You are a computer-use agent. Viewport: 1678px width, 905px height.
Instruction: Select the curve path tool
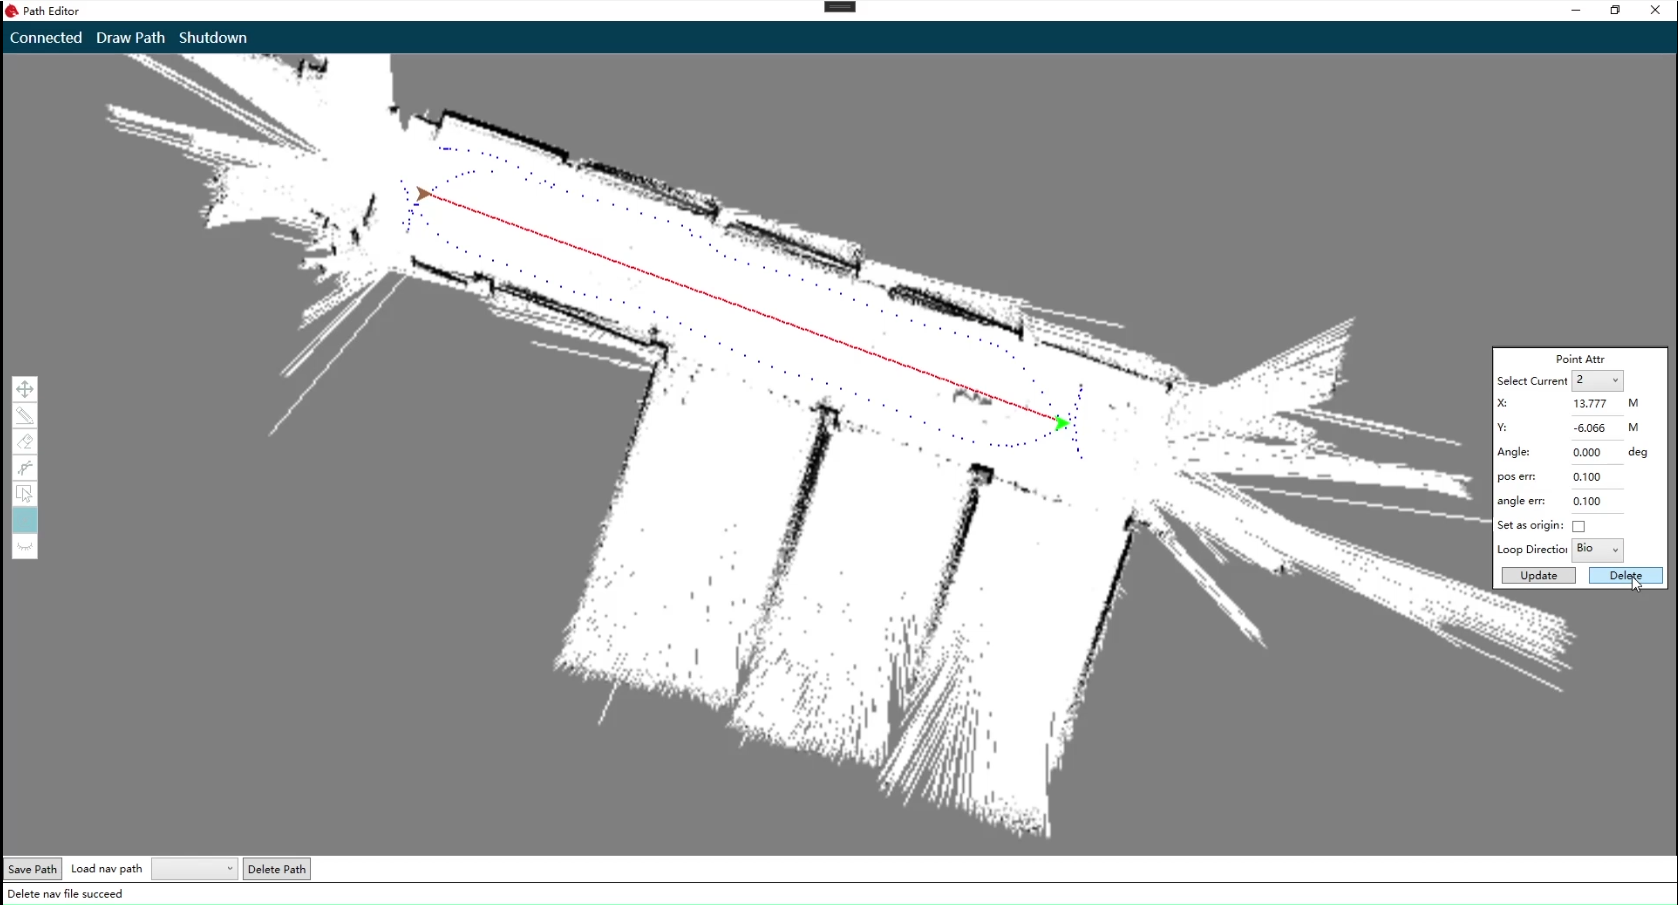tap(25, 468)
